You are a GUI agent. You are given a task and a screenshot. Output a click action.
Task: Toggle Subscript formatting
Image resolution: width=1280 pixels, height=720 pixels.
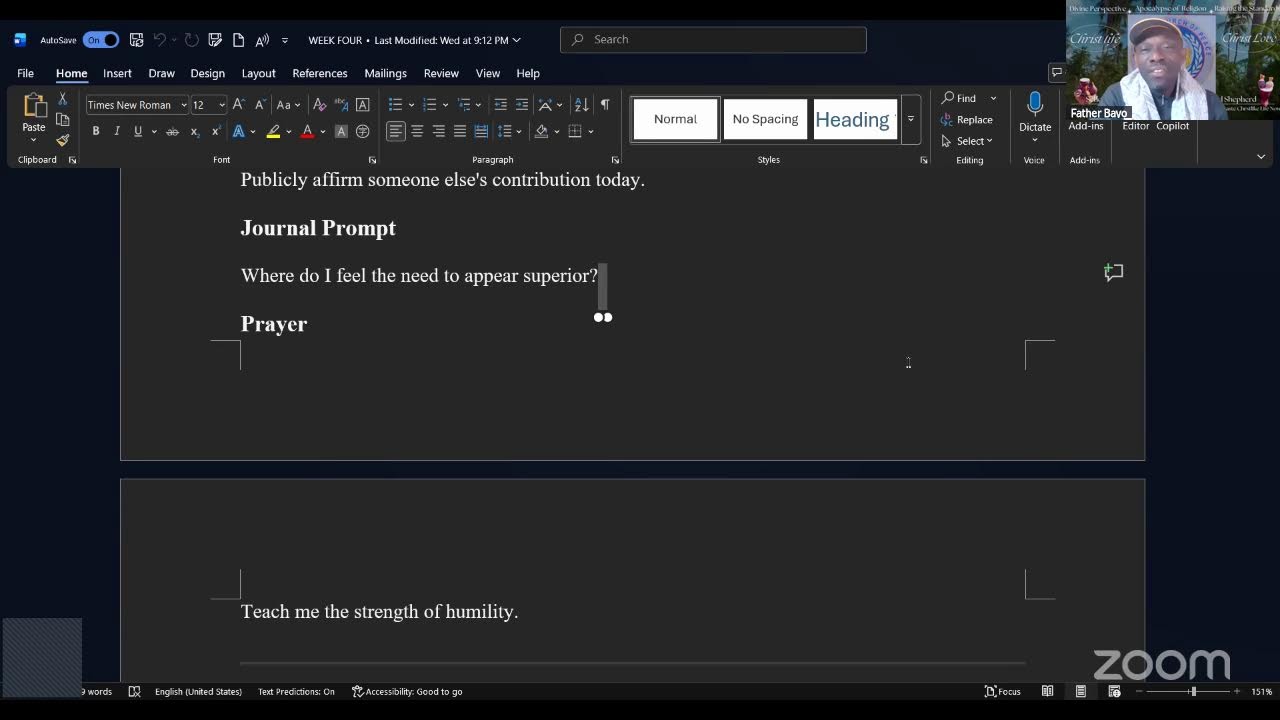[x=195, y=131]
